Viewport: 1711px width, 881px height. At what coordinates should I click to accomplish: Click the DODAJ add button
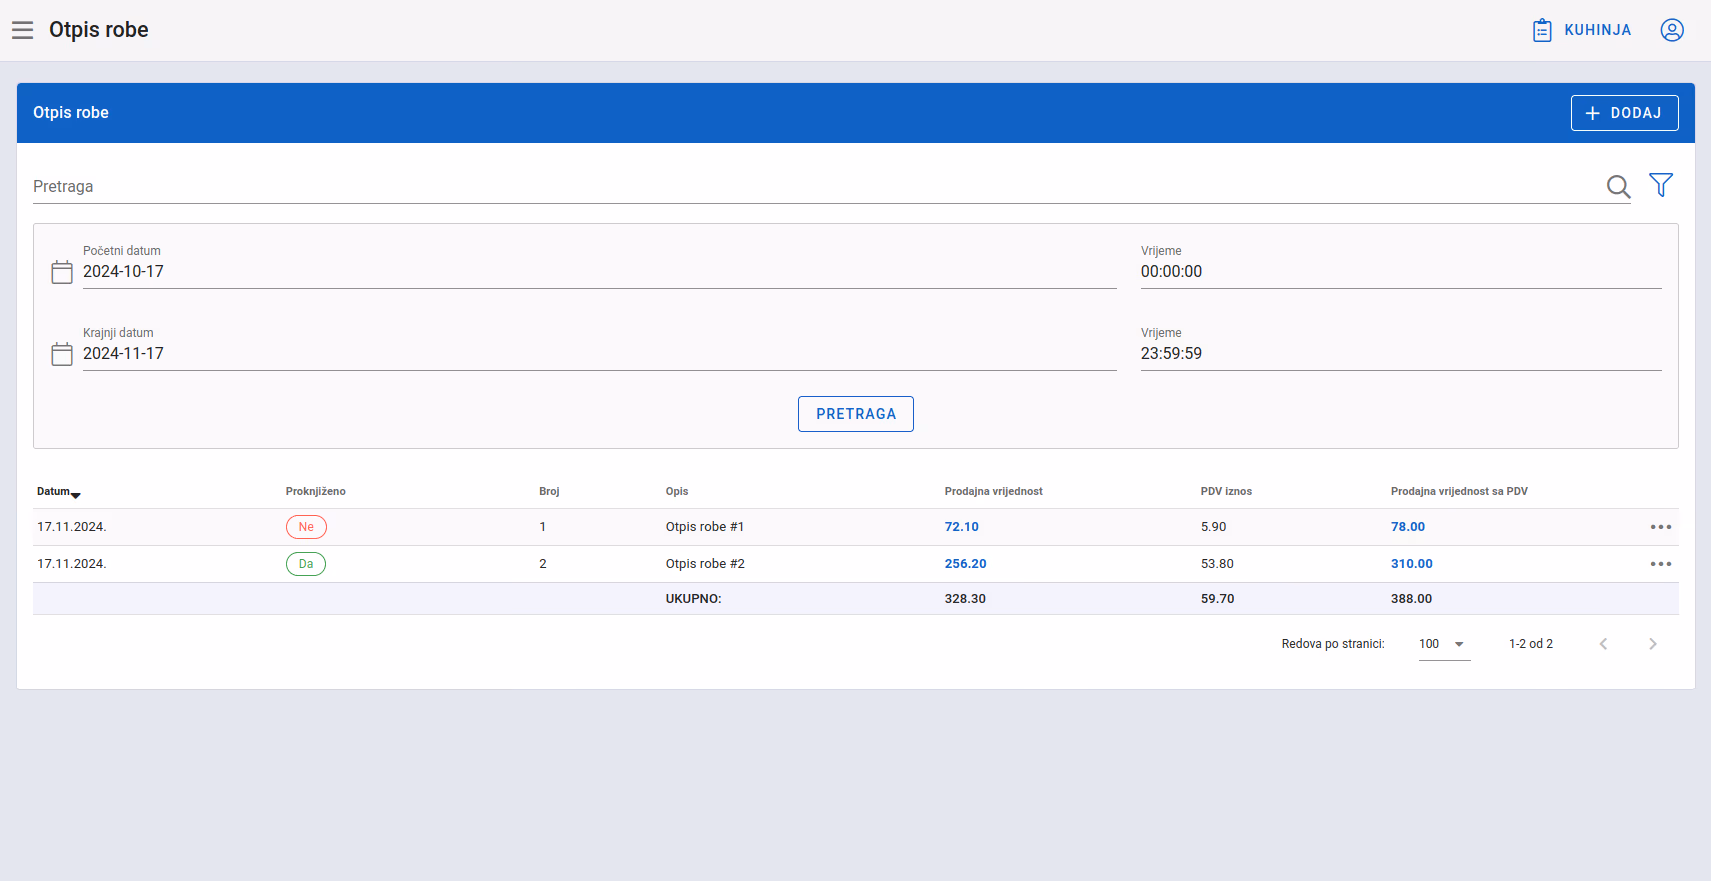pyautogui.click(x=1624, y=113)
